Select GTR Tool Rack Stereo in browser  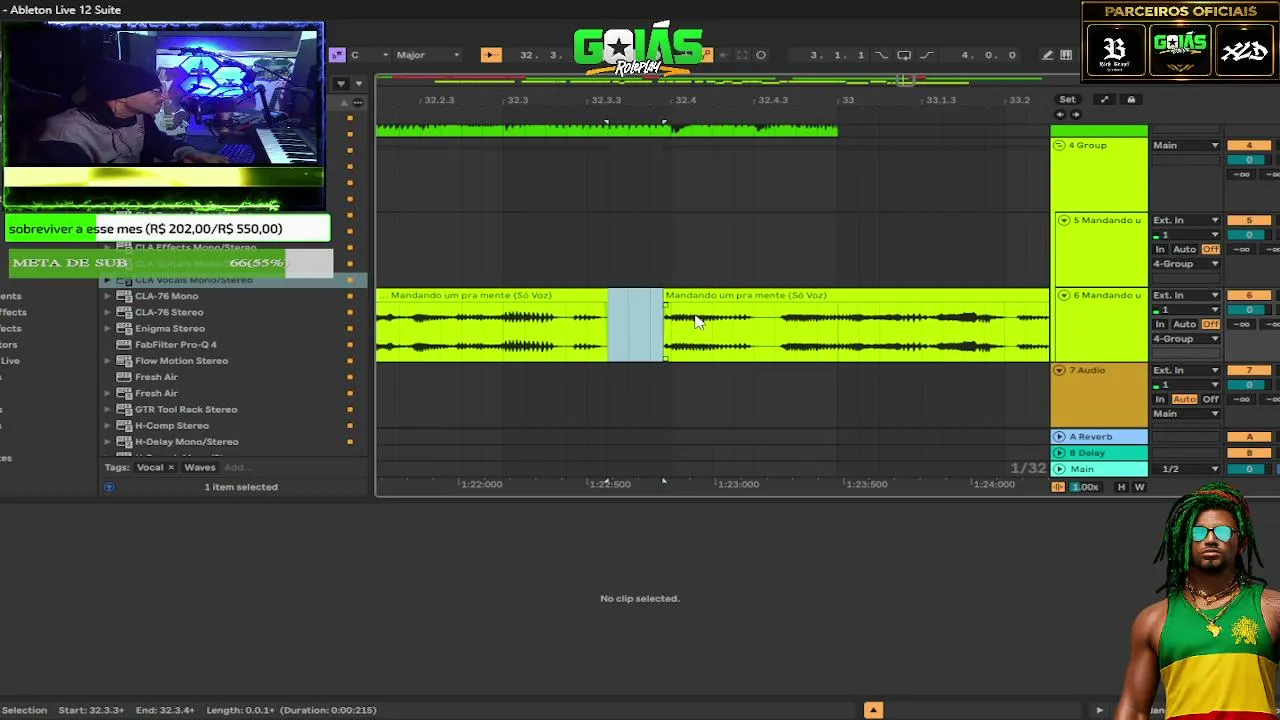(186, 410)
